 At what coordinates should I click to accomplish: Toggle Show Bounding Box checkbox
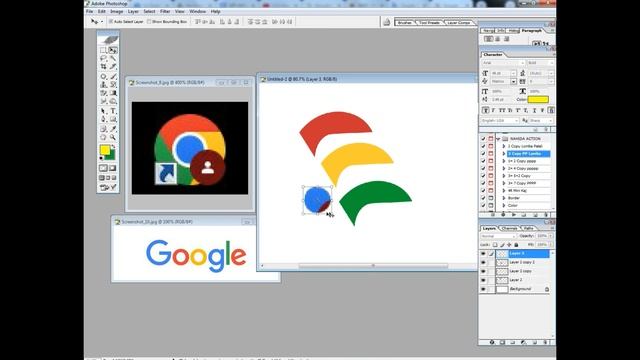pos(149,22)
